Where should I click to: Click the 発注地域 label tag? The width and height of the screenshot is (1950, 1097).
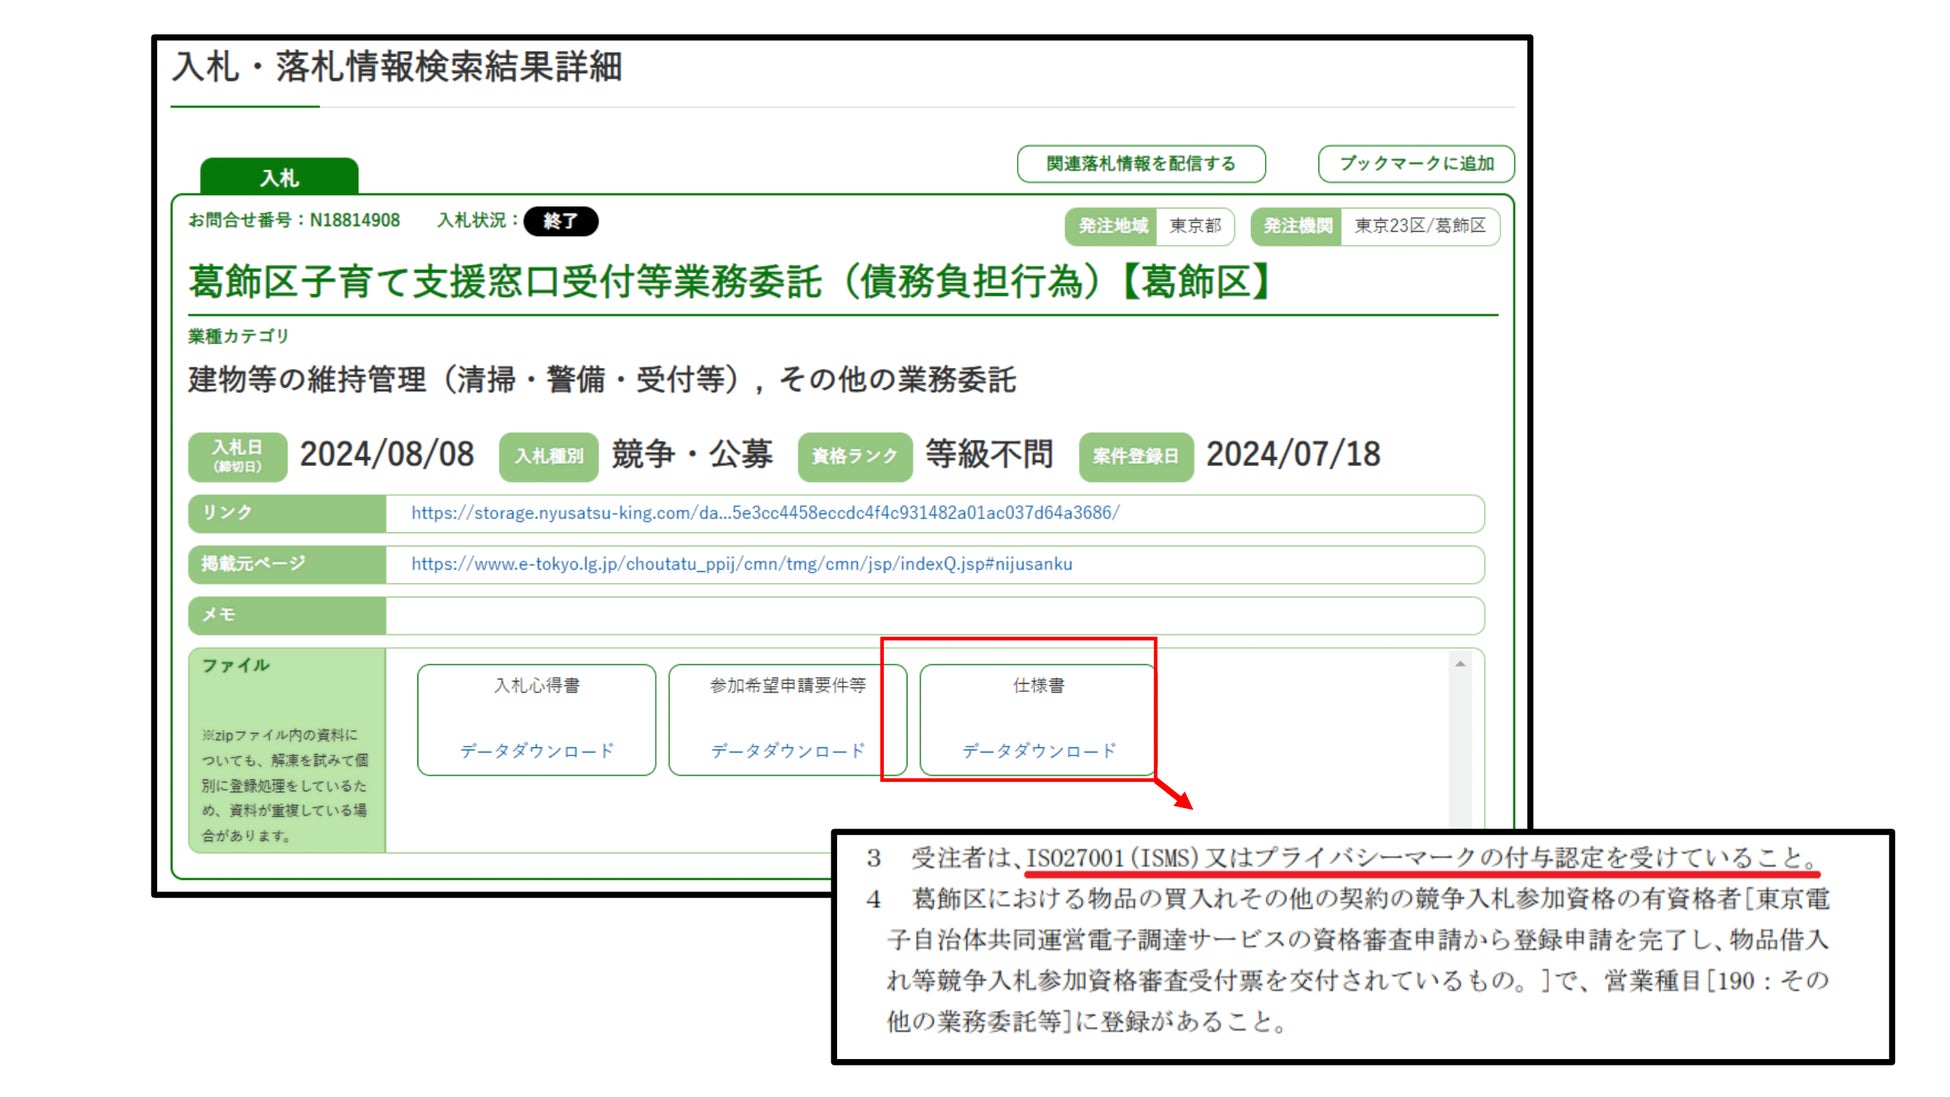1111,226
